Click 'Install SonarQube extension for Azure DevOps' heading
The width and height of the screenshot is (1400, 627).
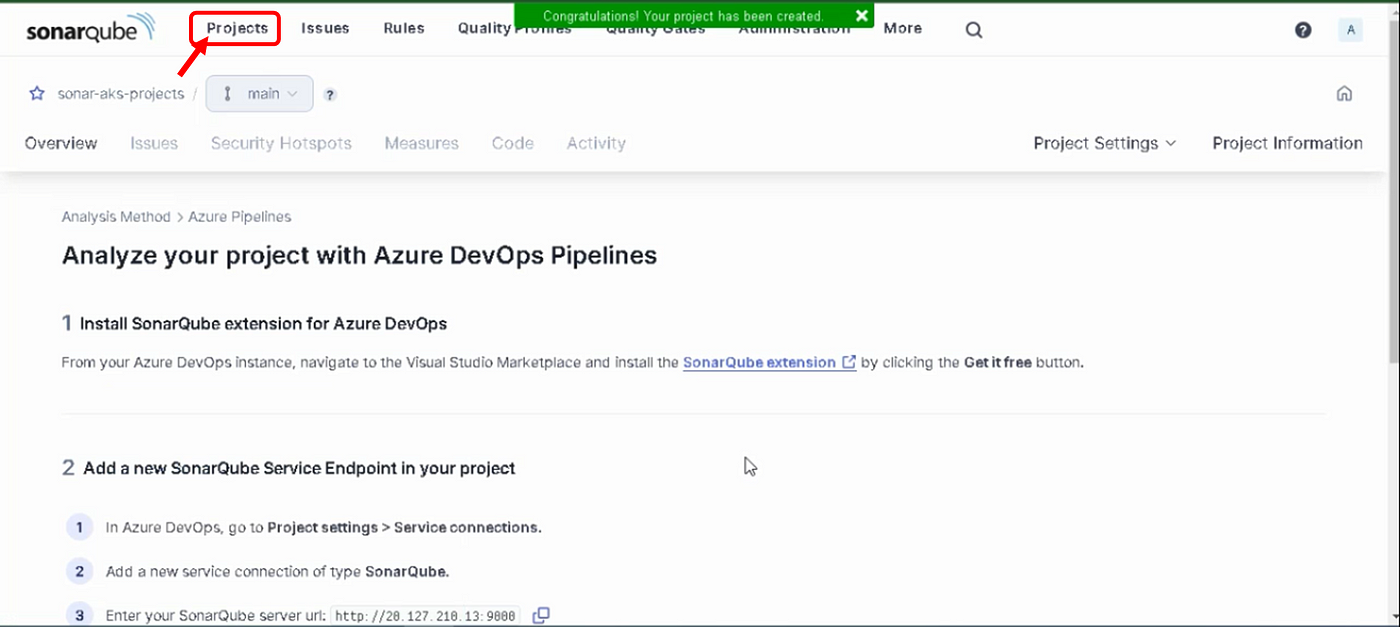263,324
